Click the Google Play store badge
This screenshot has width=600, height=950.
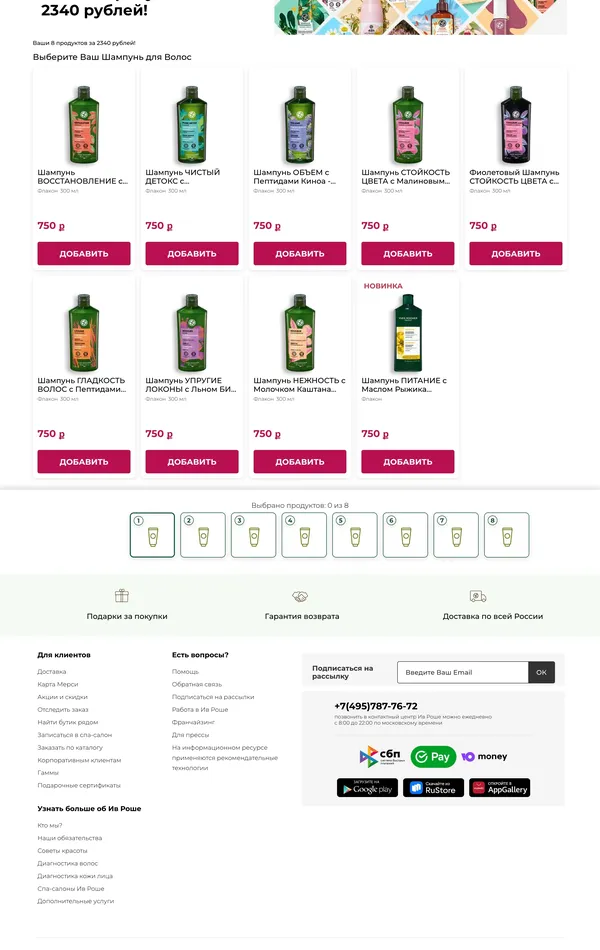pyautogui.click(x=367, y=788)
